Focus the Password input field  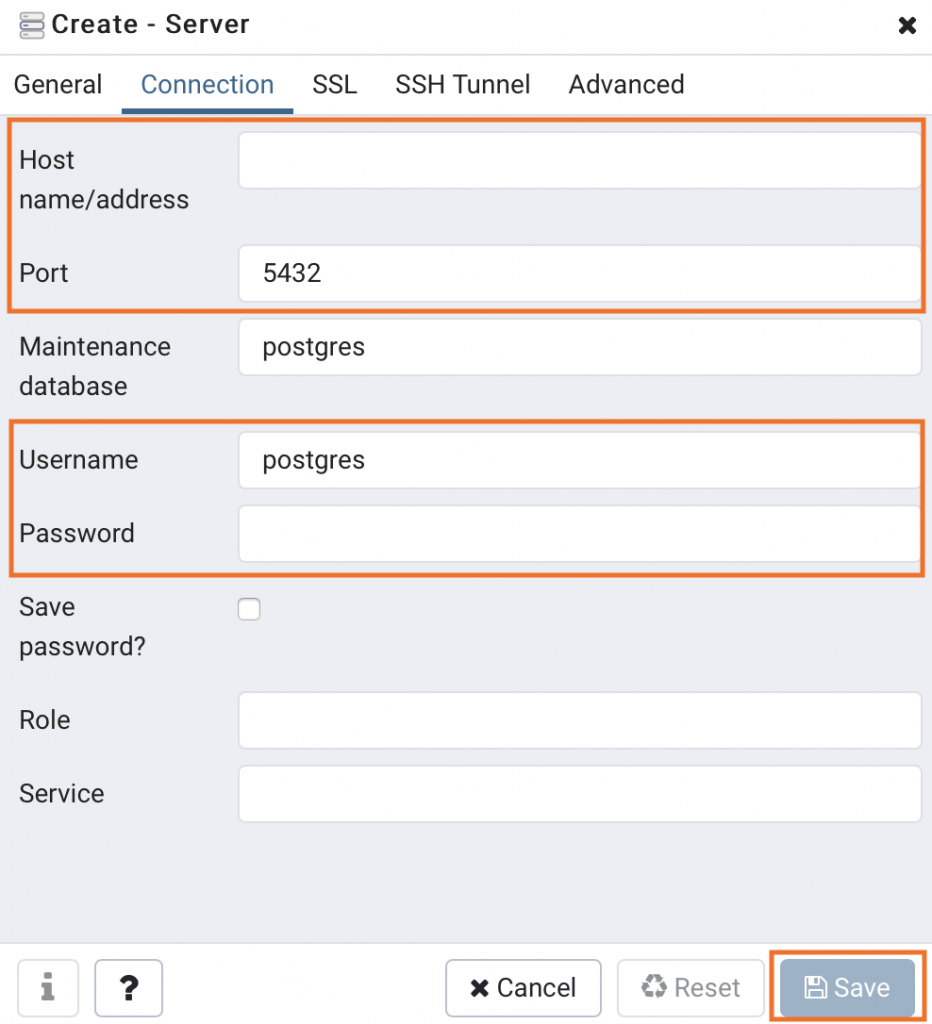[x=579, y=534]
